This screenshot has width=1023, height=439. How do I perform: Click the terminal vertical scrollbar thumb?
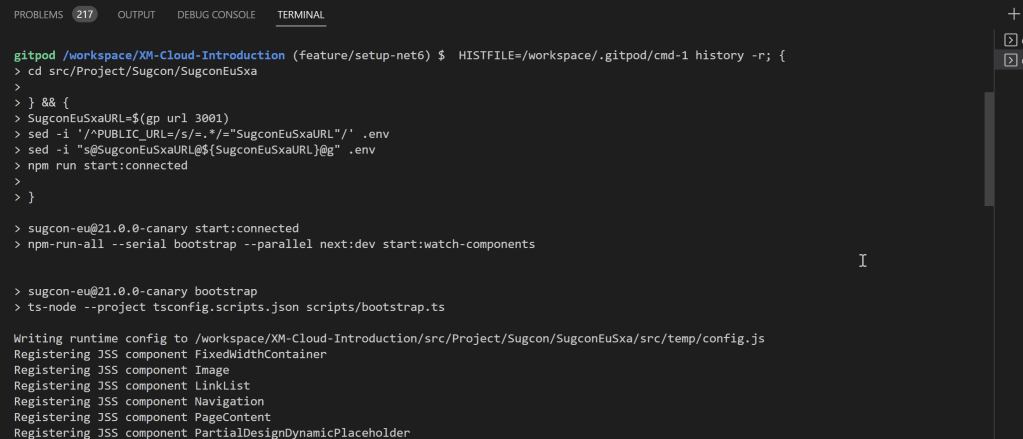(989, 148)
